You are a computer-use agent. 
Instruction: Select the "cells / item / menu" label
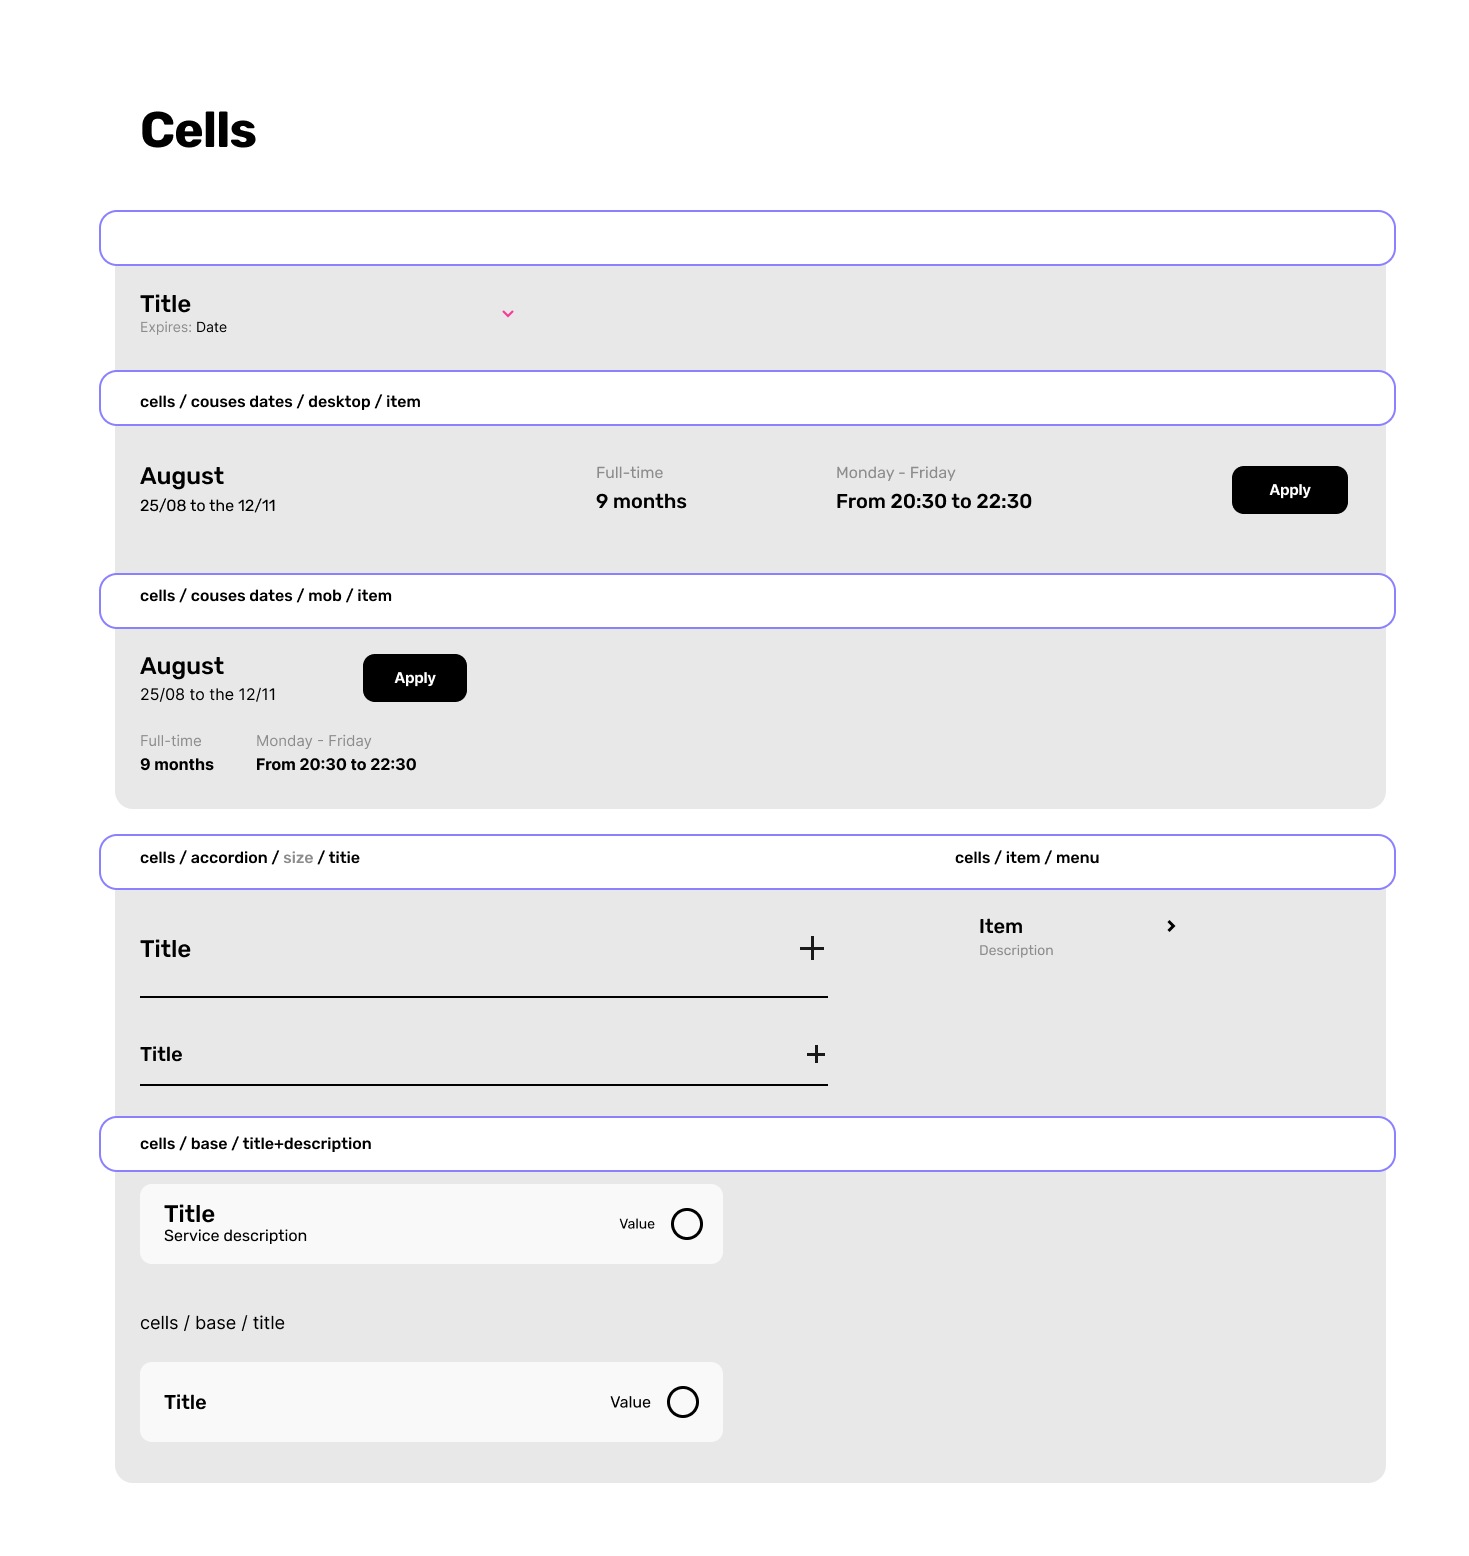pyautogui.click(x=1027, y=858)
